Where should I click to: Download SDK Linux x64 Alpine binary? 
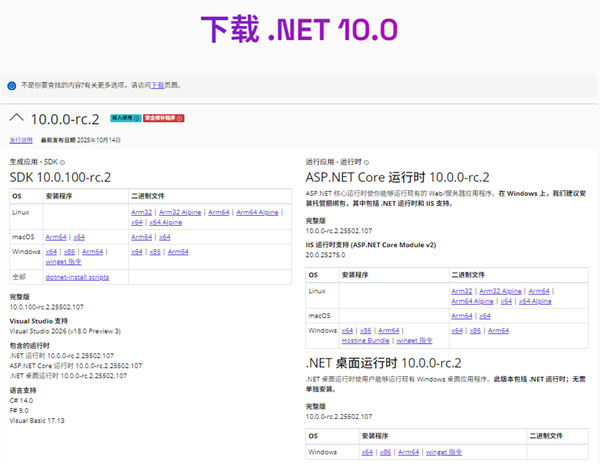tap(166, 222)
